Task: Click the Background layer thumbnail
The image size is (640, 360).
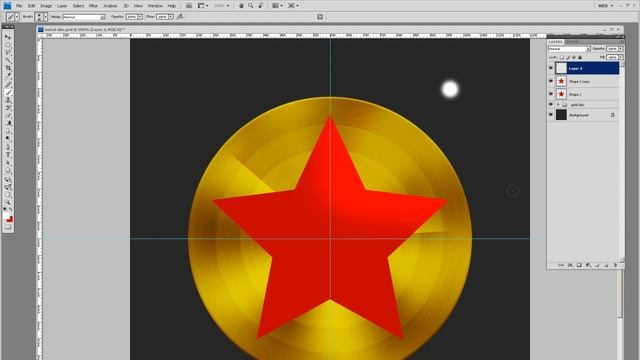Action: point(561,115)
